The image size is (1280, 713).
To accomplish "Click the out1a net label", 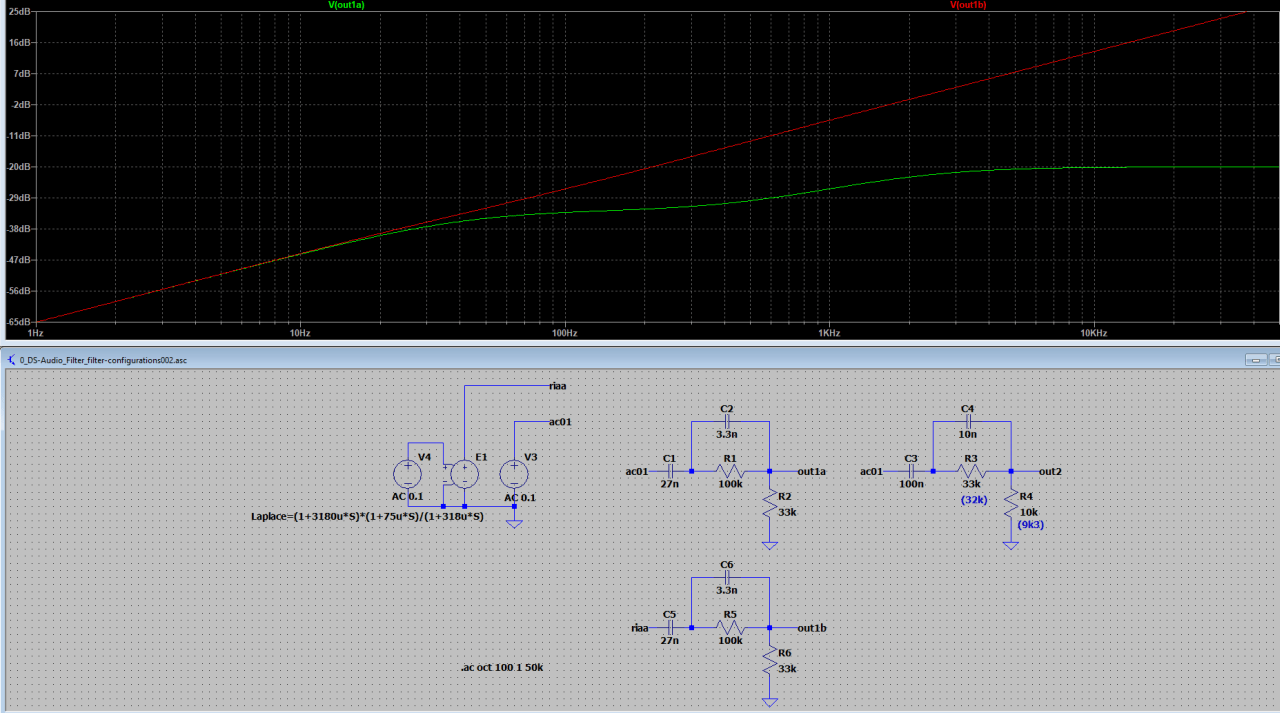I will tap(811, 471).
